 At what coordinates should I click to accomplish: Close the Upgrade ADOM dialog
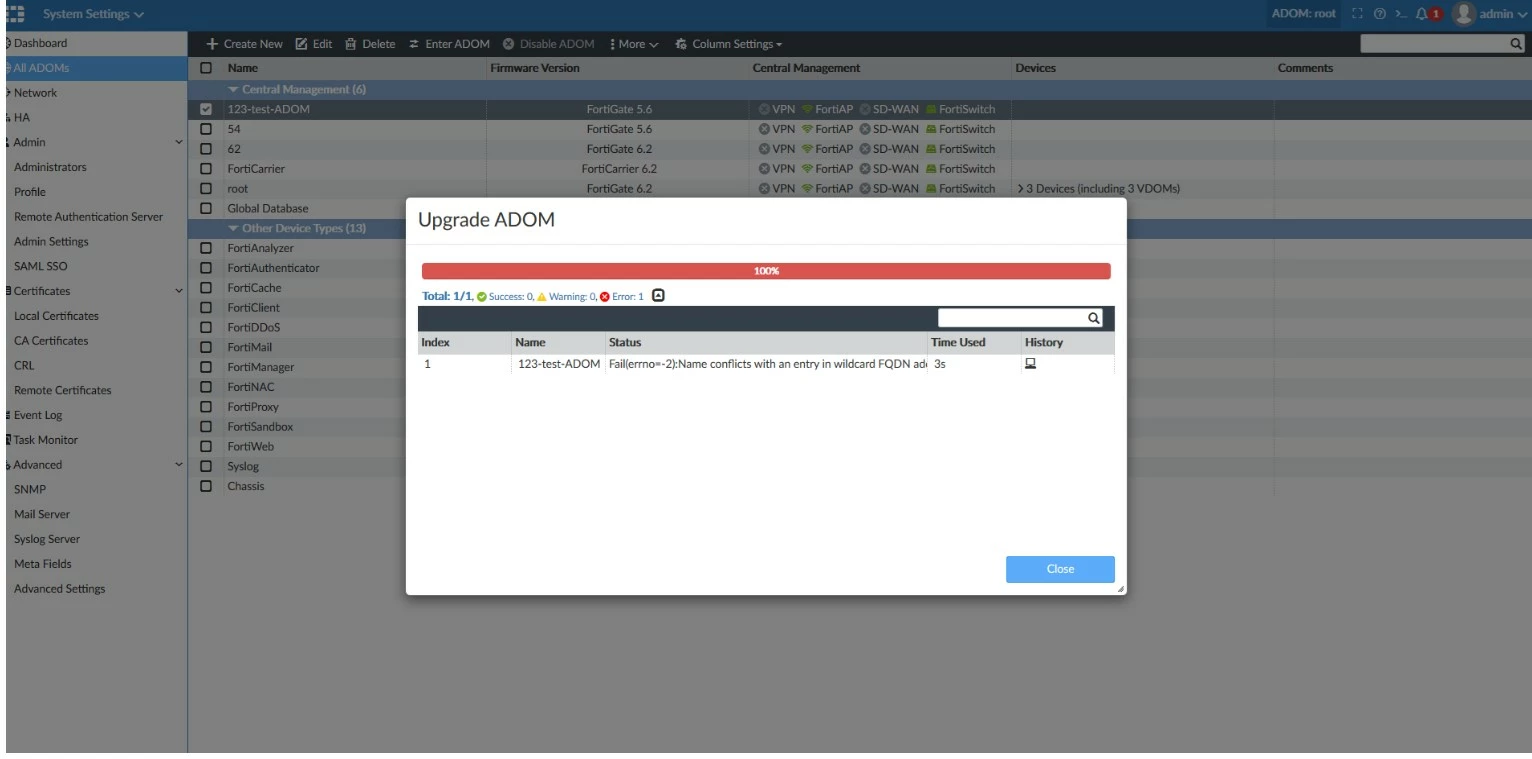(1060, 569)
